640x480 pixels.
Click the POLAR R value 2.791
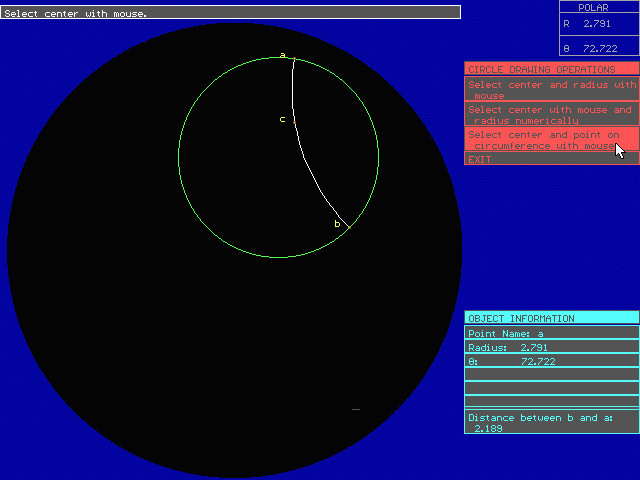click(597, 24)
